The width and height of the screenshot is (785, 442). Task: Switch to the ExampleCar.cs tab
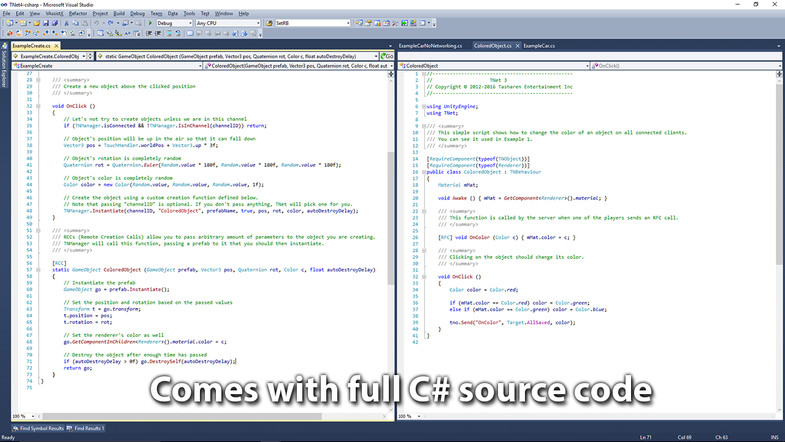539,46
